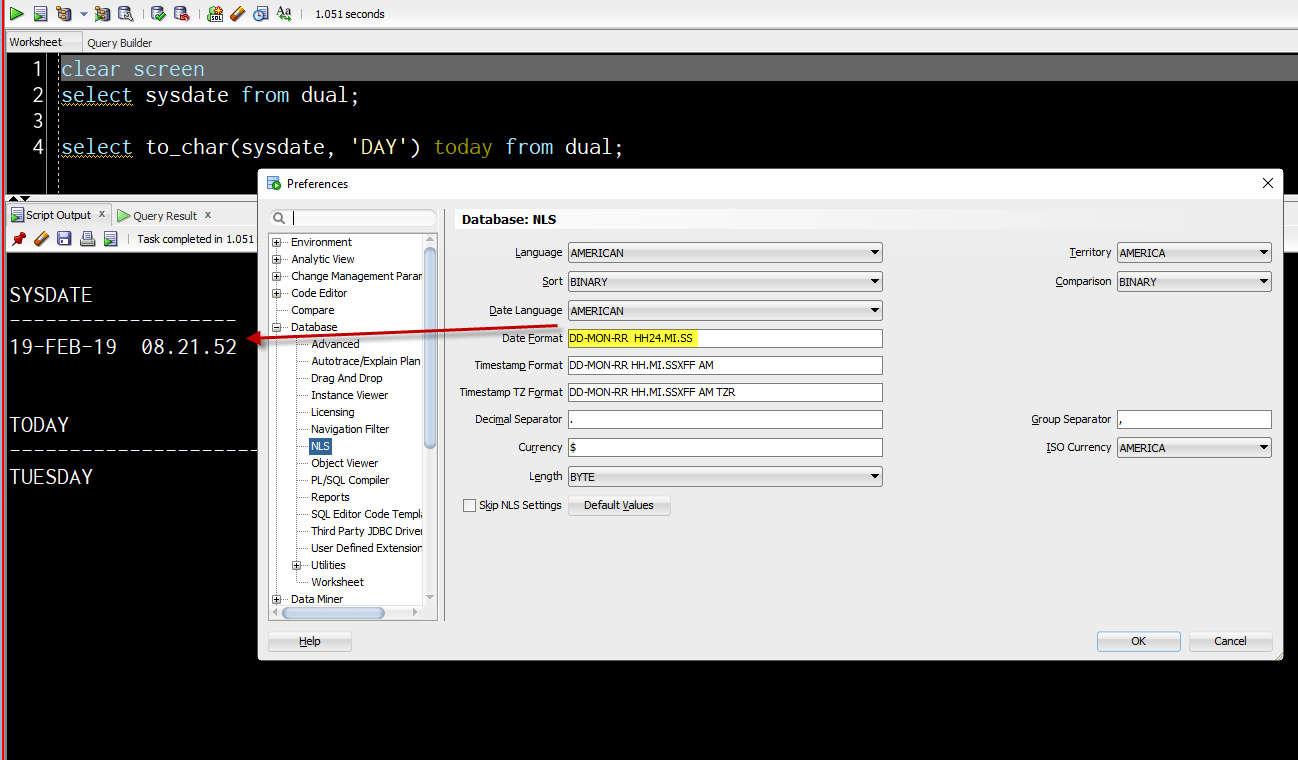Click the Group Separator field

pos(1194,419)
